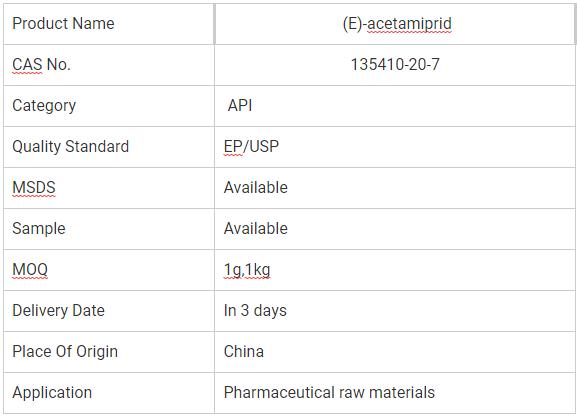Select the Pharmaceutical raw materials text
This screenshot has width=578, height=416.
(x=329, y=392)
